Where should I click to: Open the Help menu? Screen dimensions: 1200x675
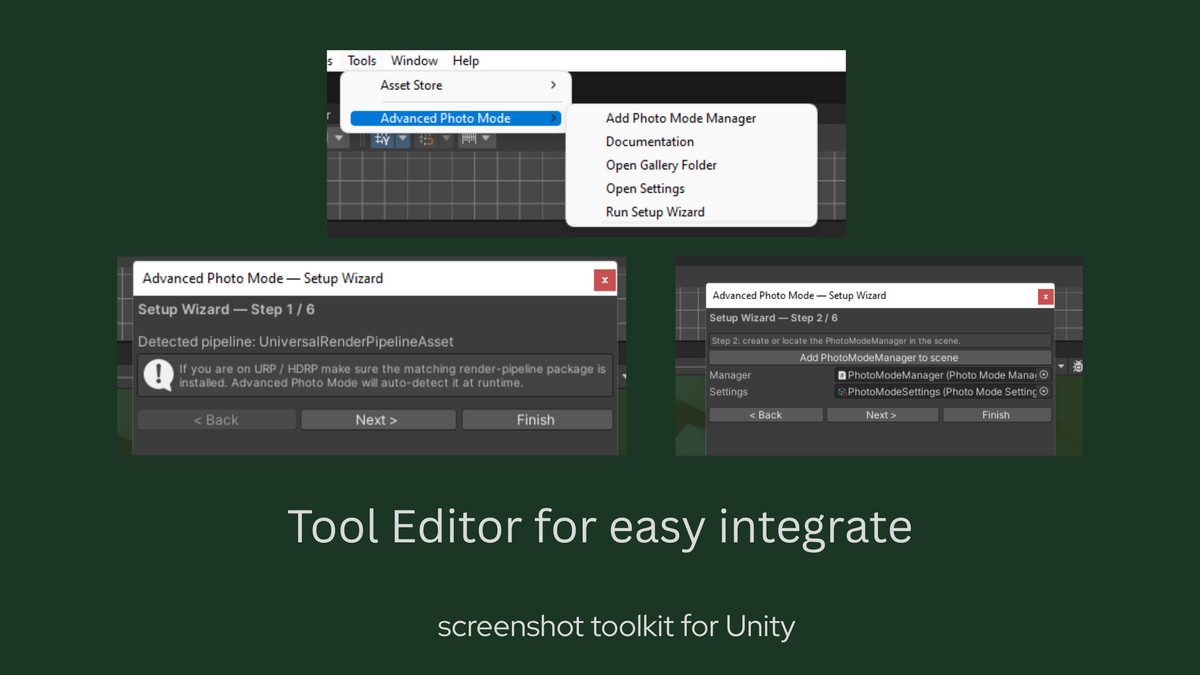click(466, 61)
